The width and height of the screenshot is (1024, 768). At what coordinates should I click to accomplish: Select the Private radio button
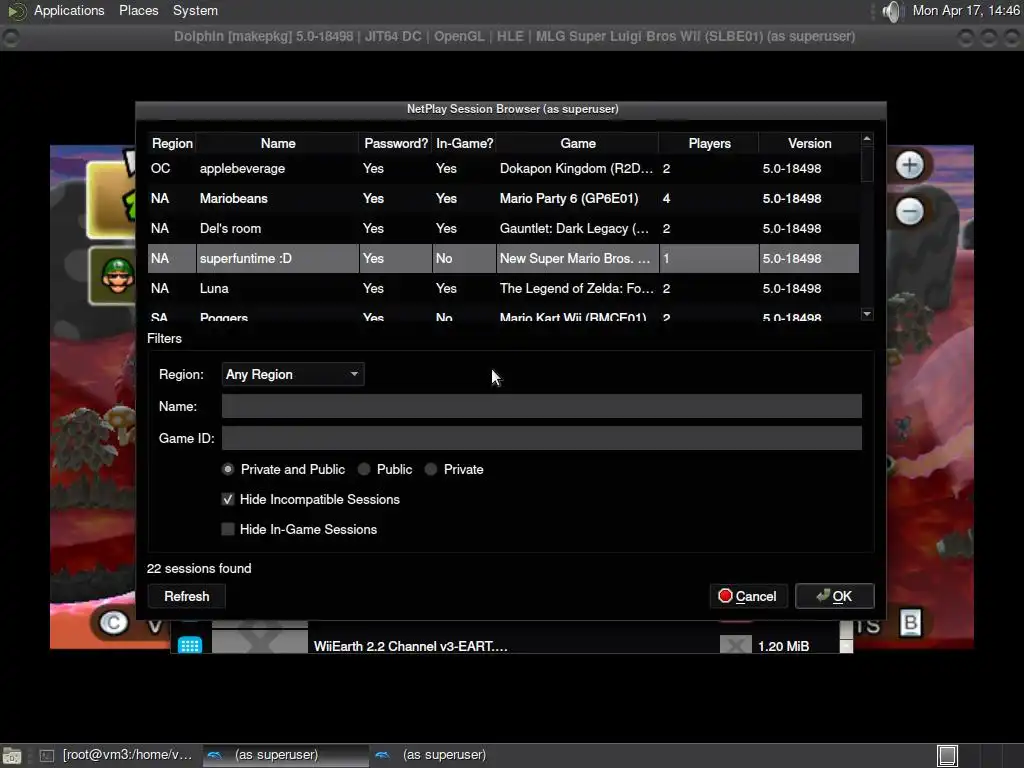click(431, 470)
